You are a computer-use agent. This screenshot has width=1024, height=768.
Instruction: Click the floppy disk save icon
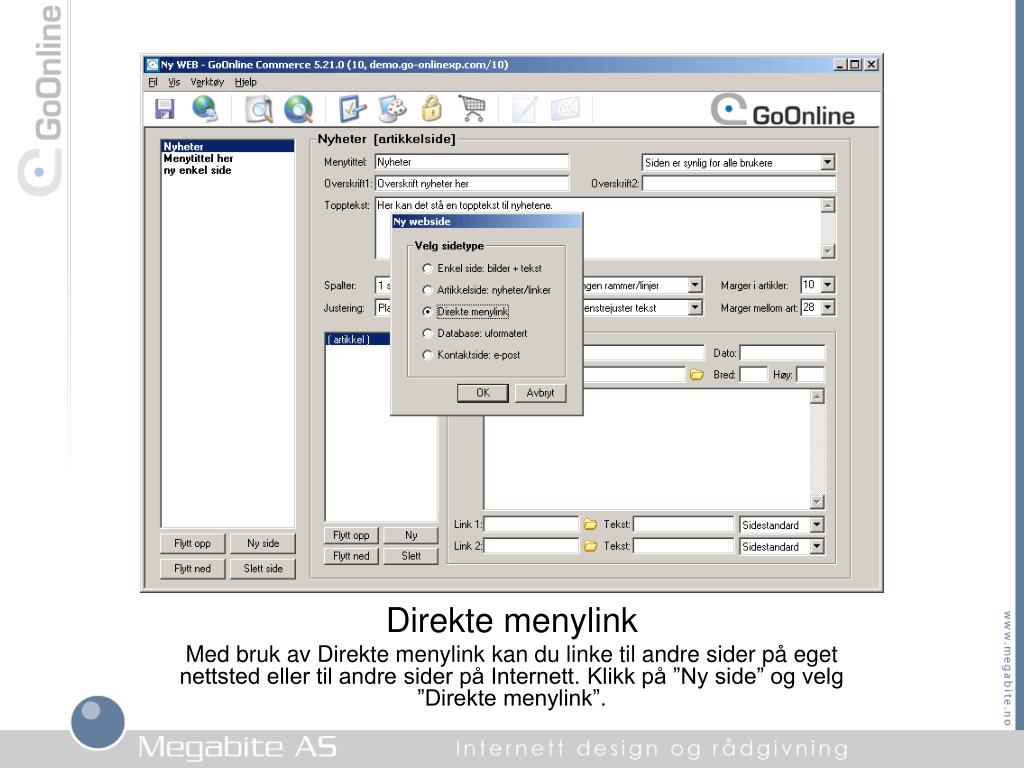(x=165, y=108)
